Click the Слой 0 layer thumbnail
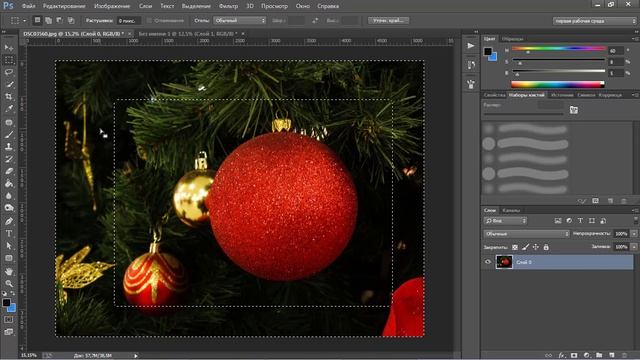The height and width of the screenshot is (360, 640). 504,262
